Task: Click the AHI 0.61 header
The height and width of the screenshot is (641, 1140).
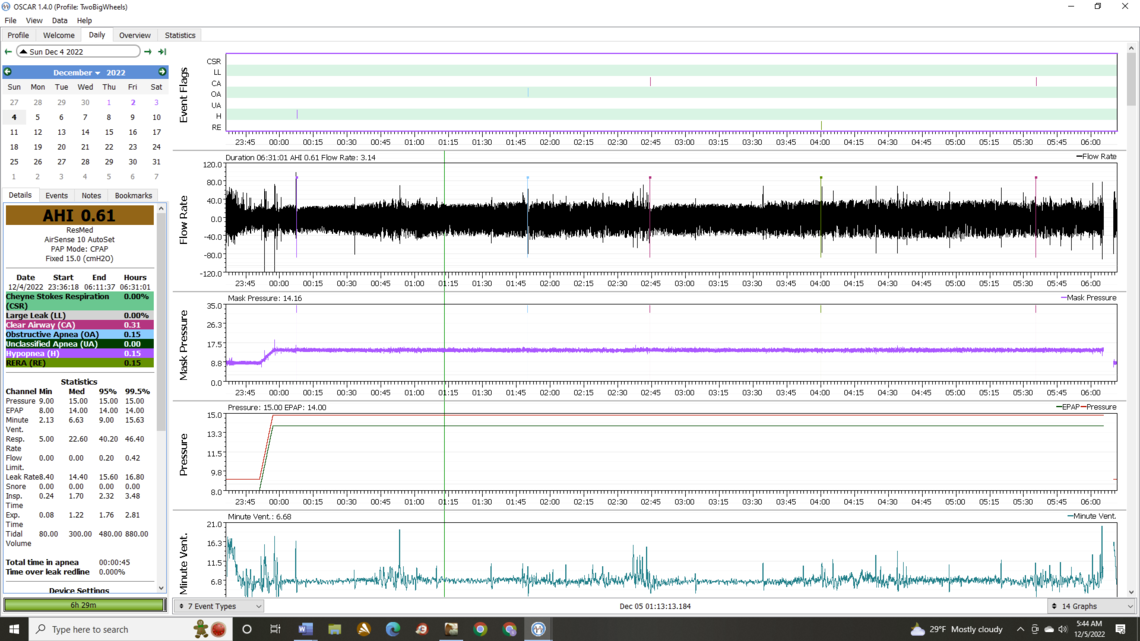Action: (x=79, y=215)
